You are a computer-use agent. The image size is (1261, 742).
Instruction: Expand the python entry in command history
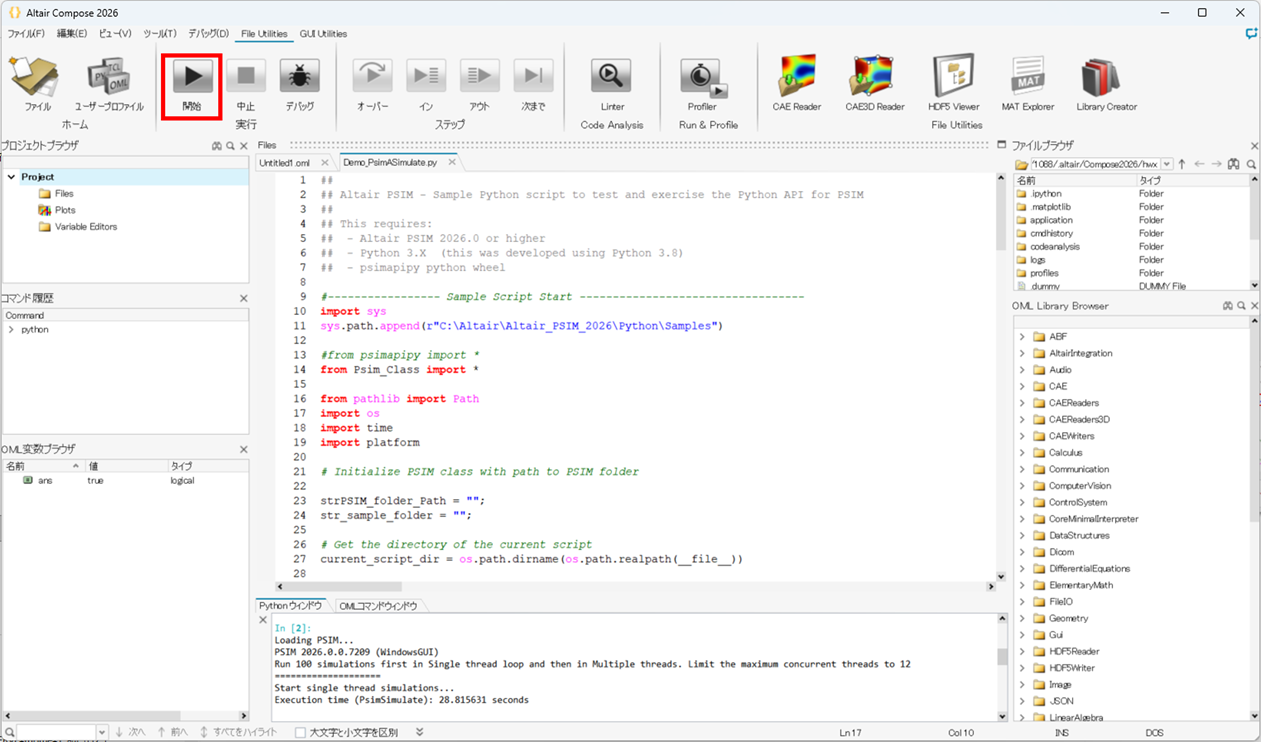(11, 329)
